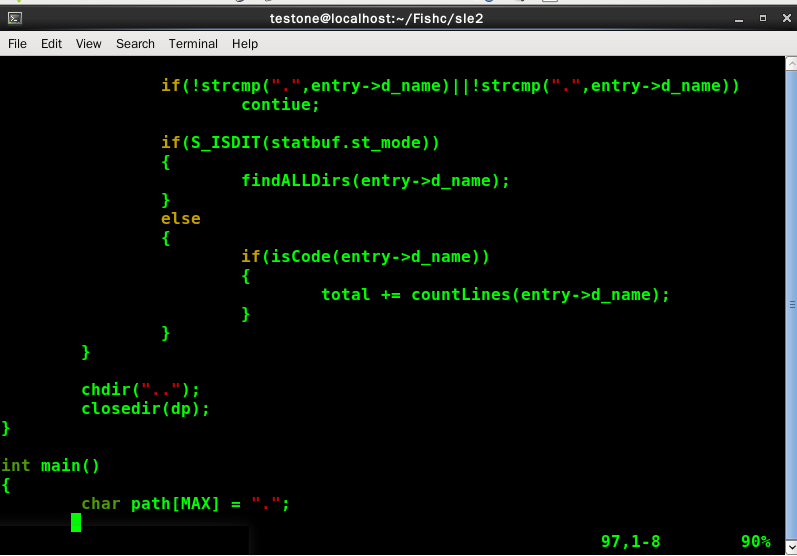Click the chdir("..") line
This screenshot has height=556, width=797.
[141, 390]
